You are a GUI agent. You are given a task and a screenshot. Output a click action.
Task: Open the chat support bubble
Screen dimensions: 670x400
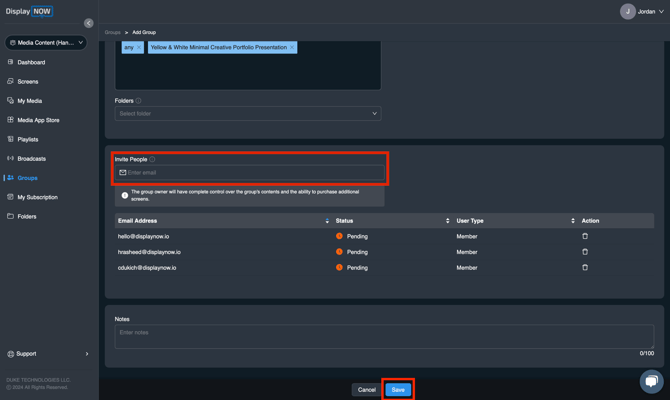tap(651, 381)
